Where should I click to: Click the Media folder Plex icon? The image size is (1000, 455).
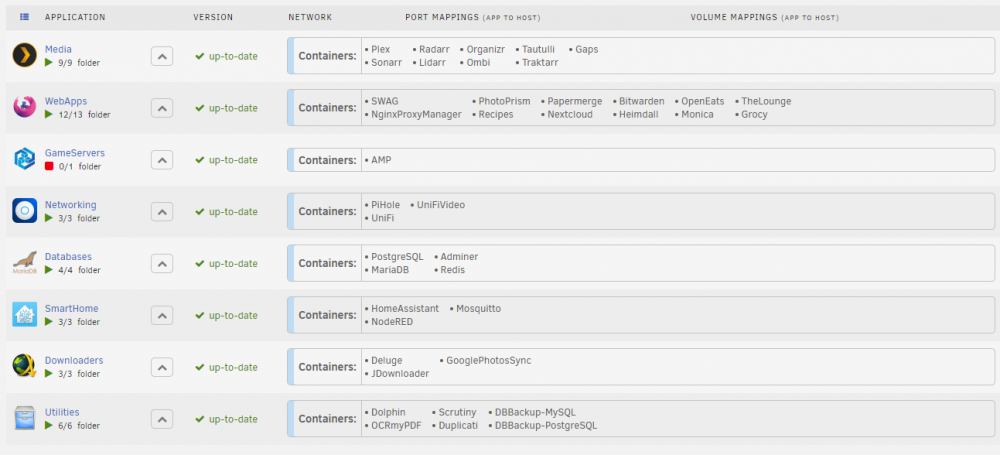click(24, 56)
